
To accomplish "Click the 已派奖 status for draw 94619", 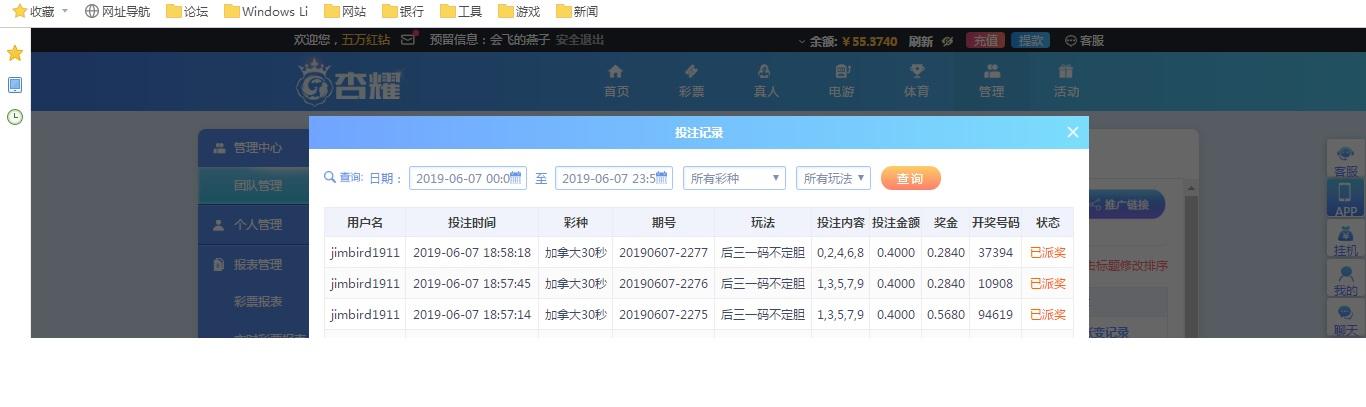I will point(1048,314).
